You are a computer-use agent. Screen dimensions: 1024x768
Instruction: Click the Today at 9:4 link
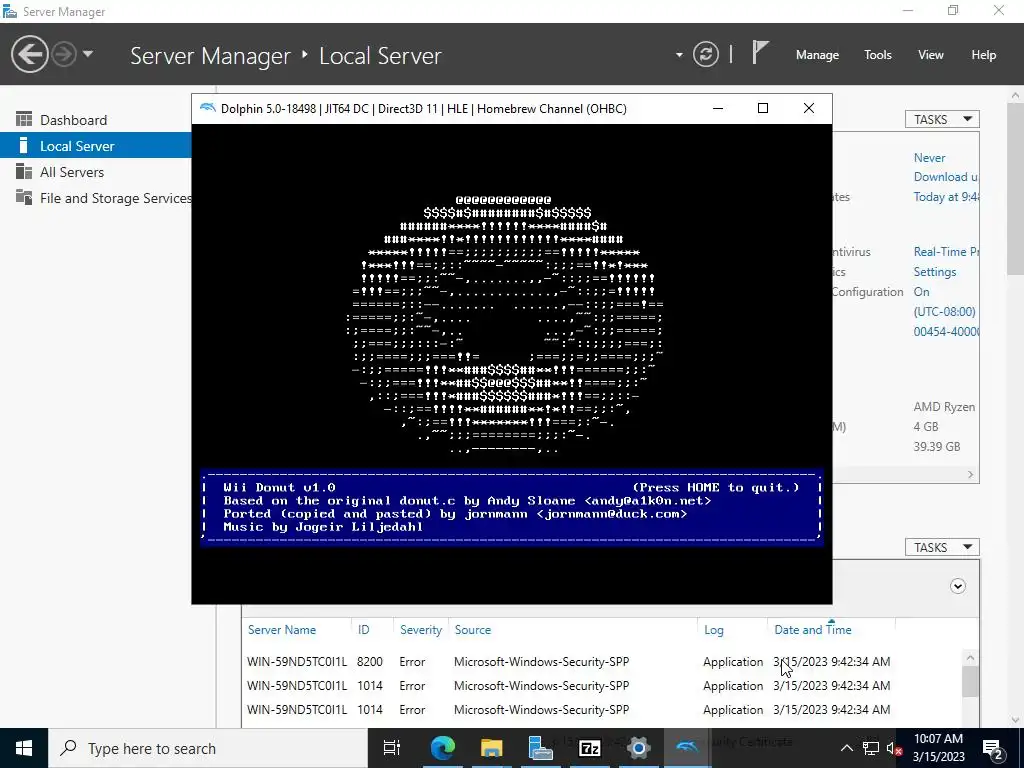click(x=946, y=197)
